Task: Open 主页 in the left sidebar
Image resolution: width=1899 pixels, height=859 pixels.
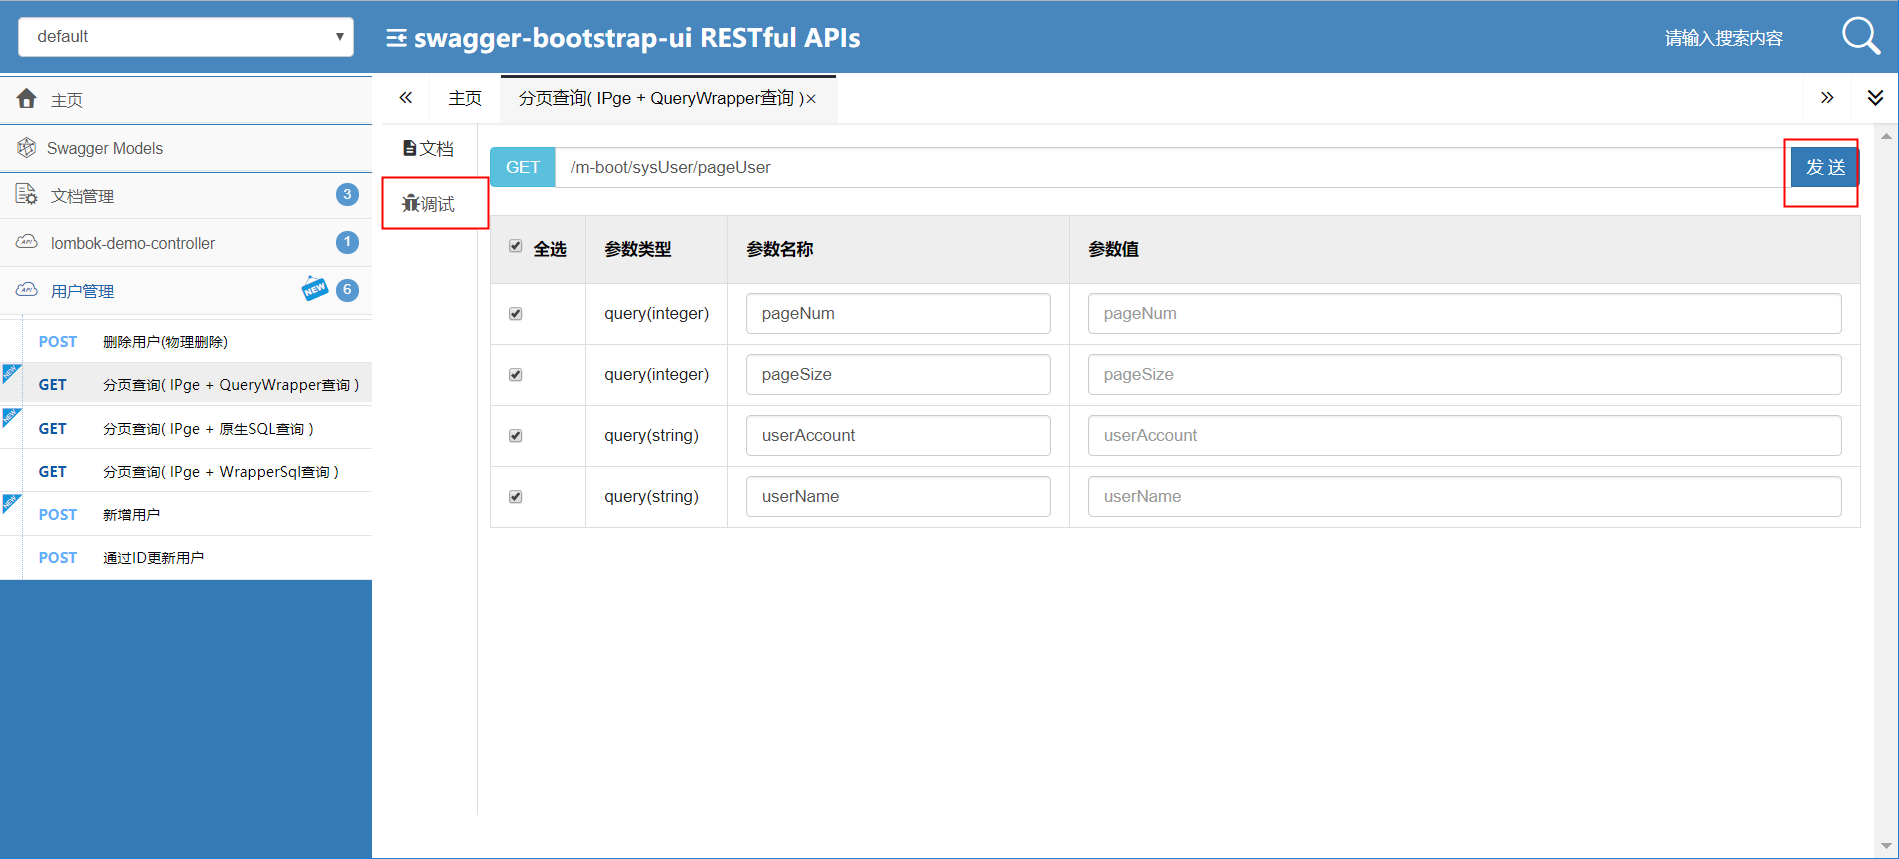Action: (186, 99)
